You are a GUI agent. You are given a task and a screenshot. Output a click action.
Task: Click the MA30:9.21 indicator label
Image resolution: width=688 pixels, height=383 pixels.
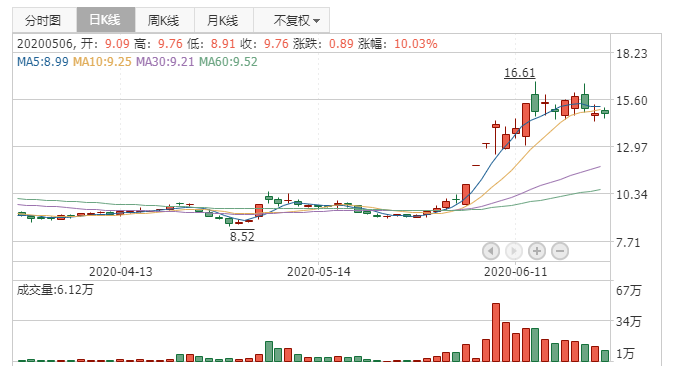click(165, 62)
